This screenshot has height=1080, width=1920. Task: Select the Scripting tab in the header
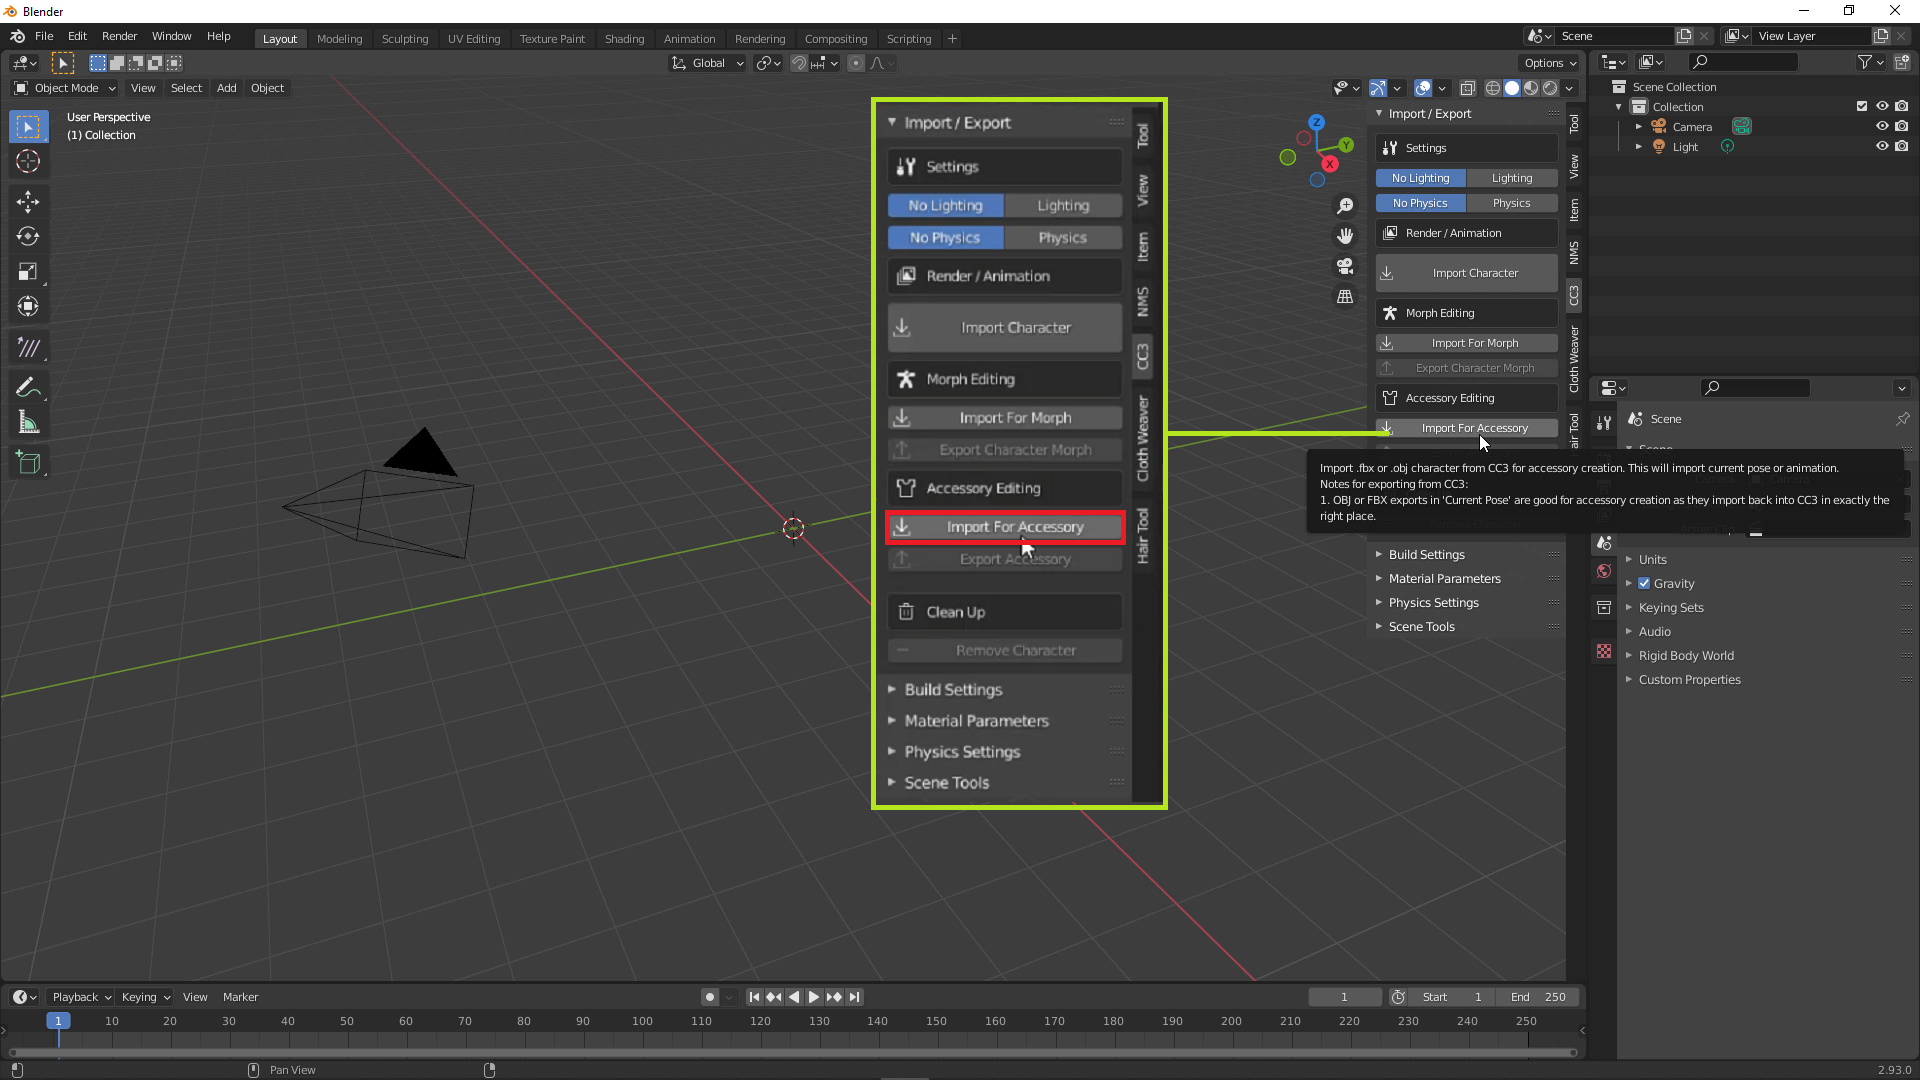[x=909, y=37]
